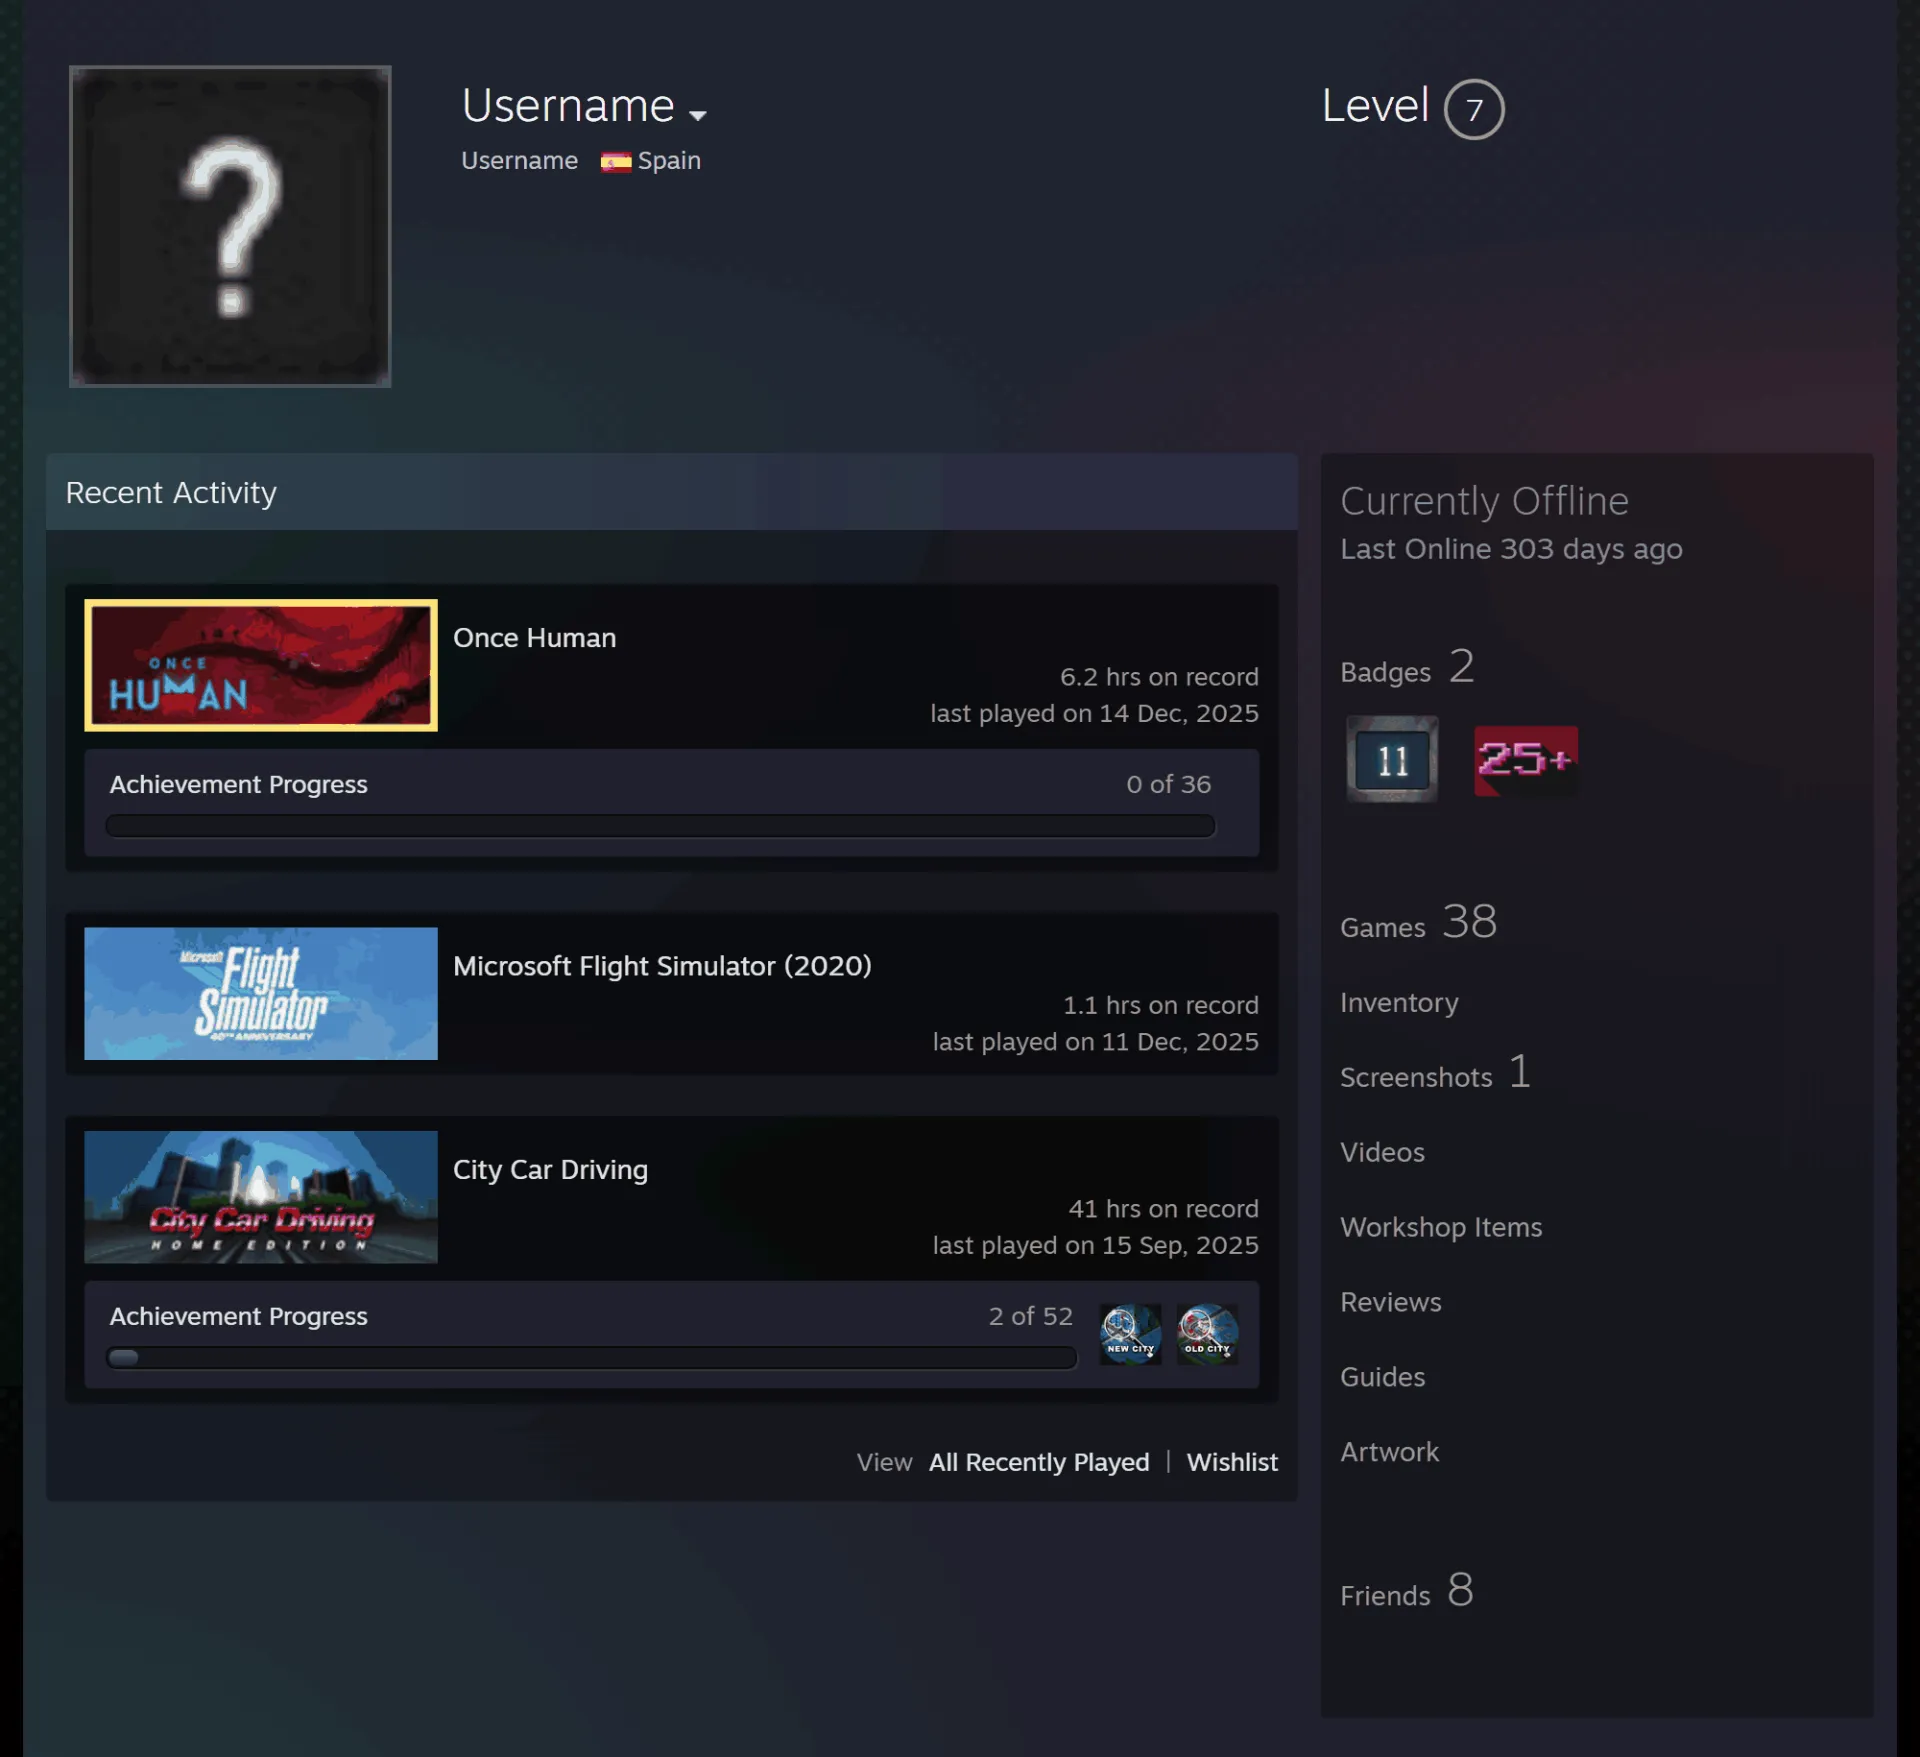The image size is (1920, 1757).
Task: Open the Once Human game thumbnail
Action: tap(261, 665)
